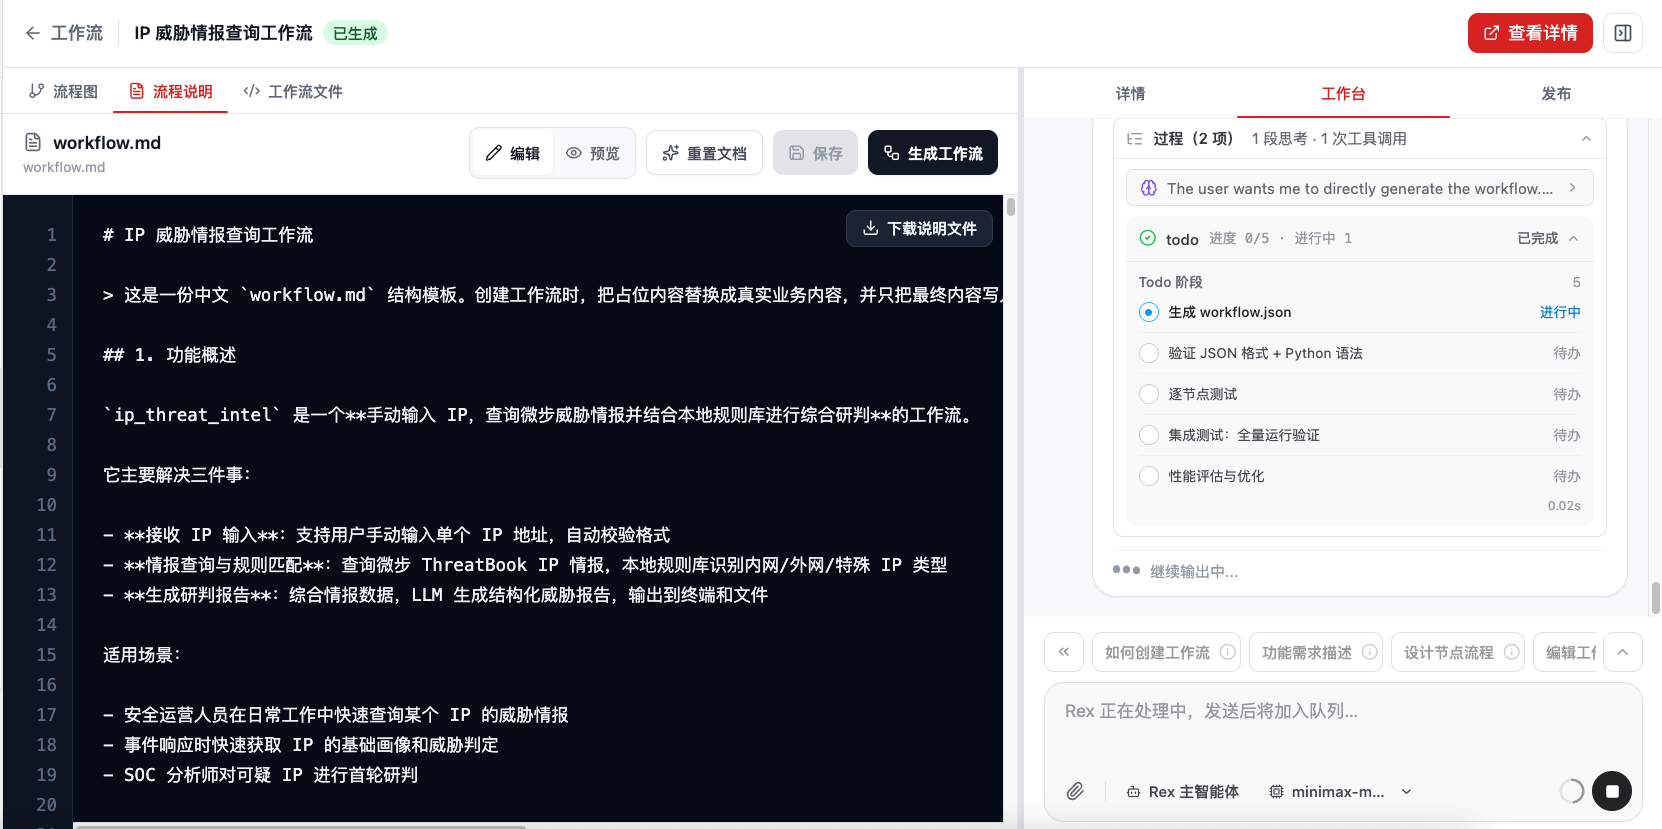The width and height of the screenshot is (1662, 829).
Task: Go back using the arrow beside 工作流
Action: click(x=32, y=33)
